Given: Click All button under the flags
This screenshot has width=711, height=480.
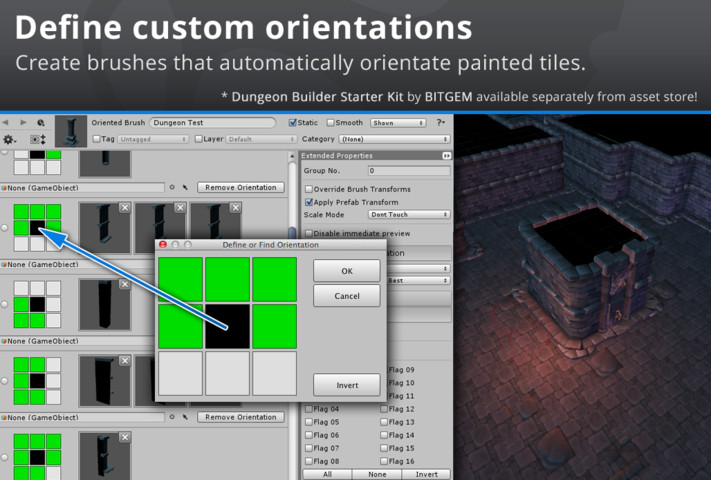Looking at the screenshot, I should (327, 474).
